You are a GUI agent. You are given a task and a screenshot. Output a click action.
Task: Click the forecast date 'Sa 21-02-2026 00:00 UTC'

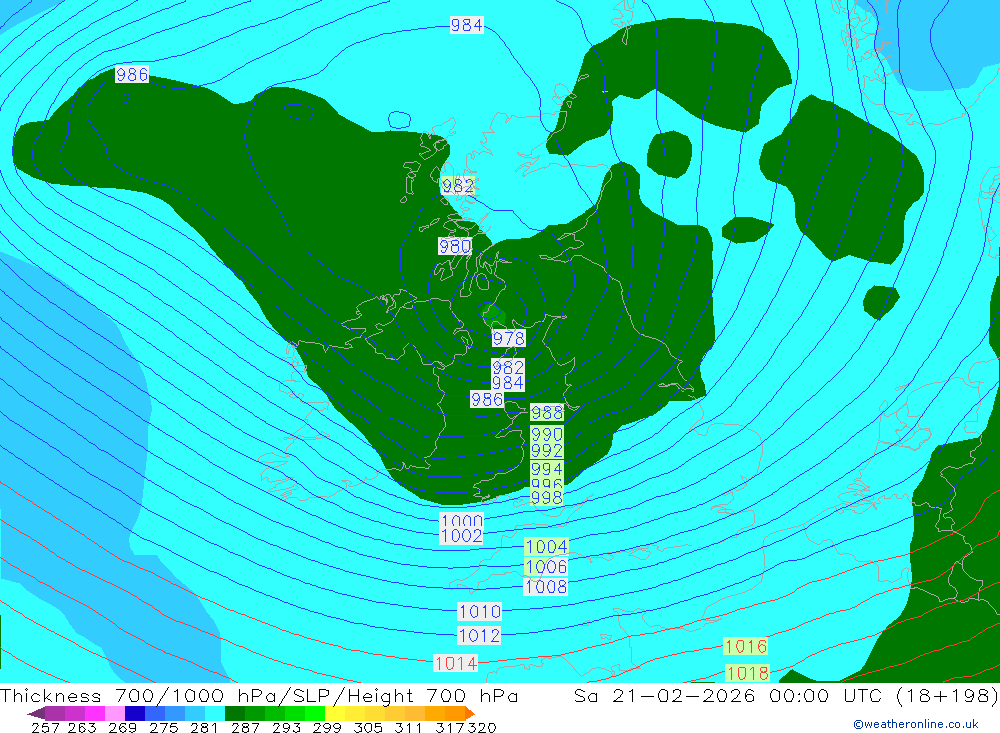pyautogui.click(x=728, y=695)
